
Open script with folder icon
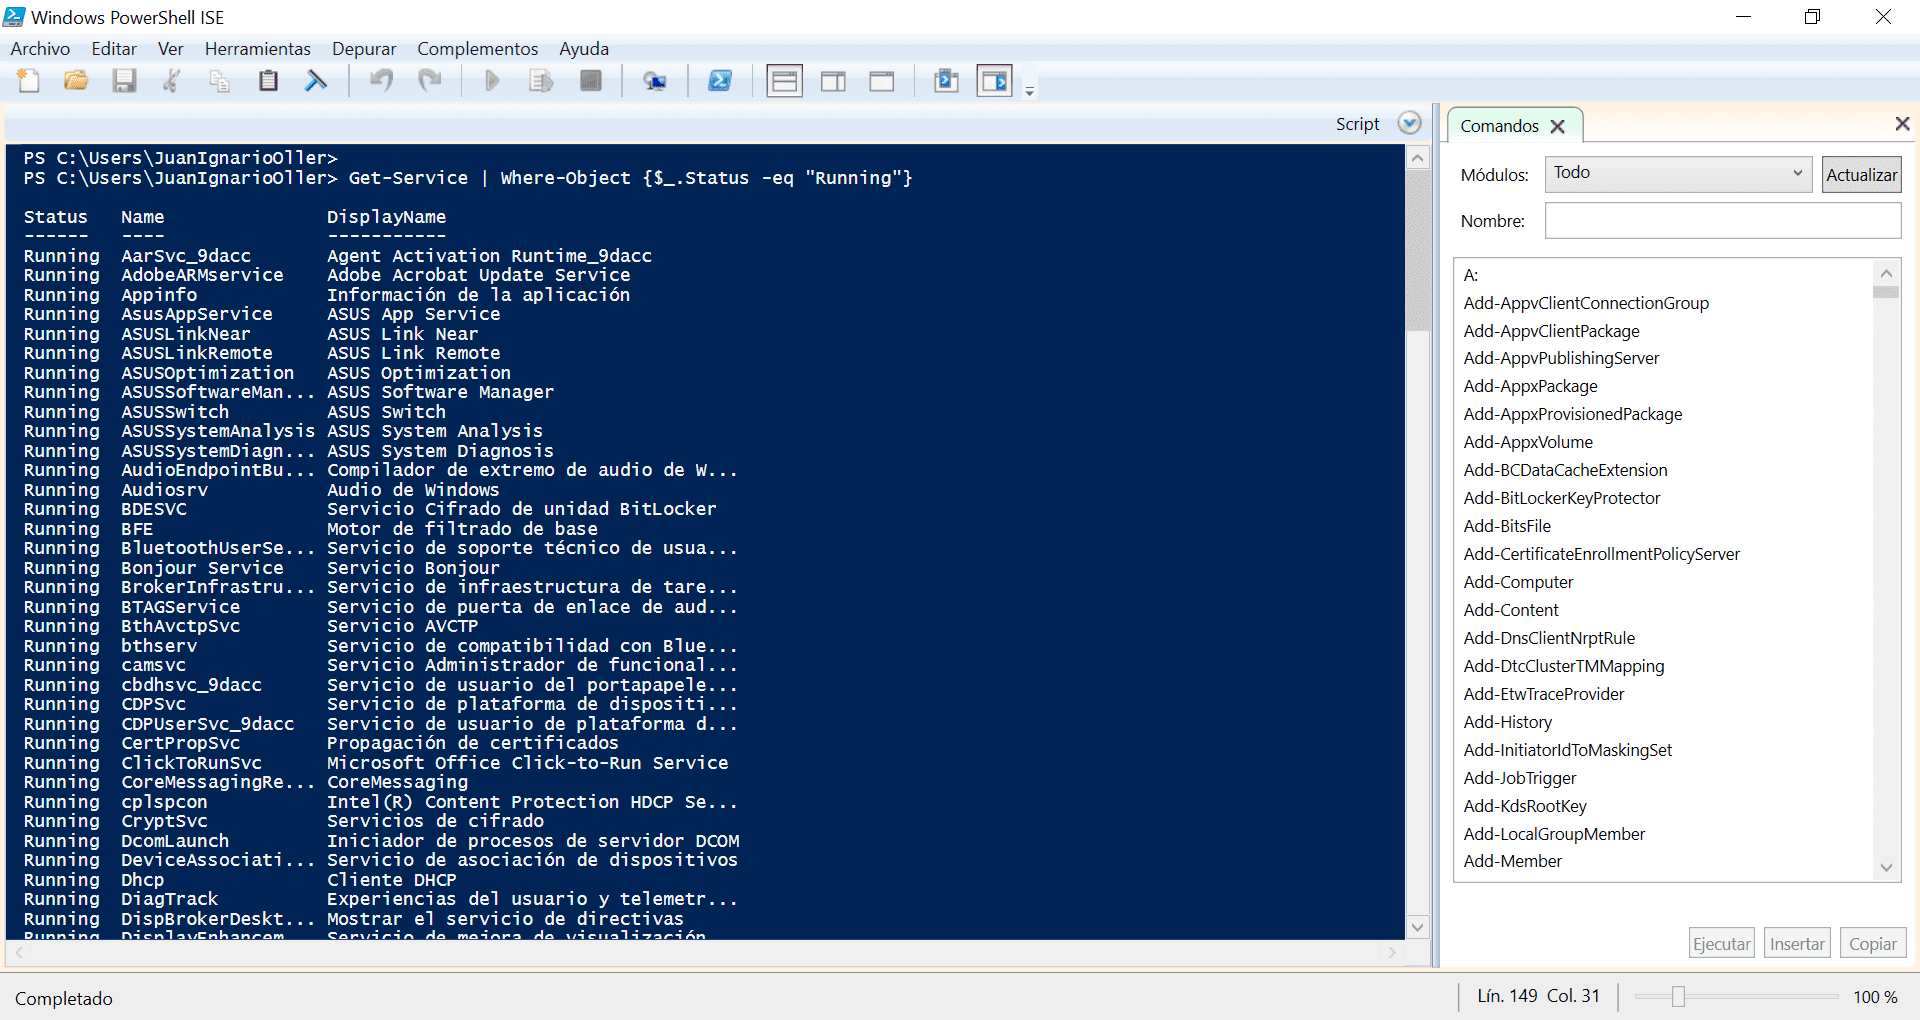coord(76,81)
